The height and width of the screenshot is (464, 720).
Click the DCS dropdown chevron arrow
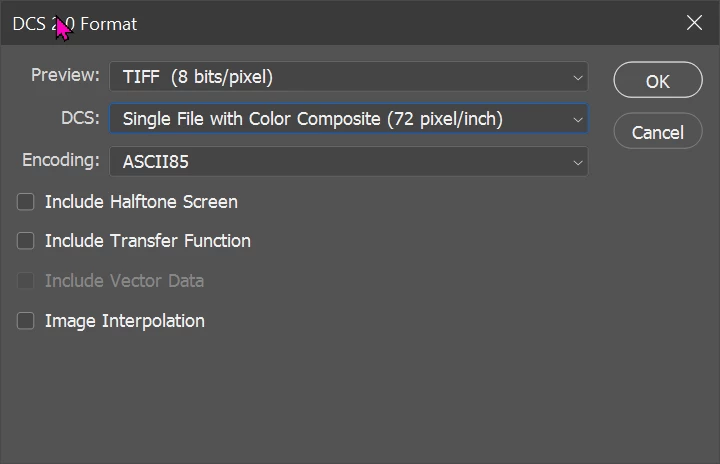[578, 119]
